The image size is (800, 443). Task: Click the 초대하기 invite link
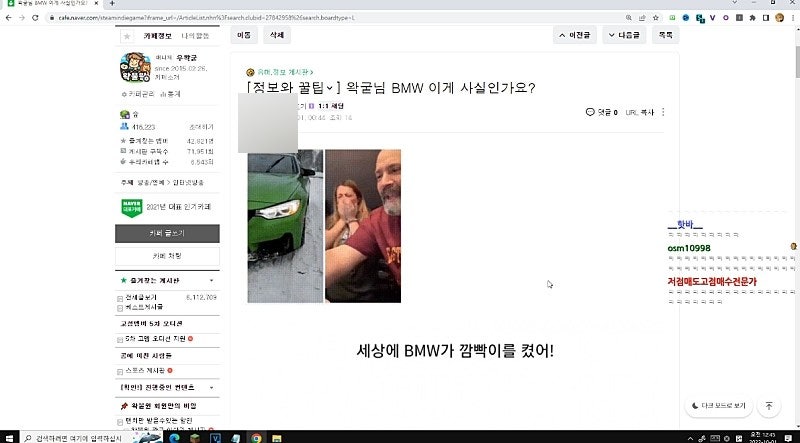(202, 127)
